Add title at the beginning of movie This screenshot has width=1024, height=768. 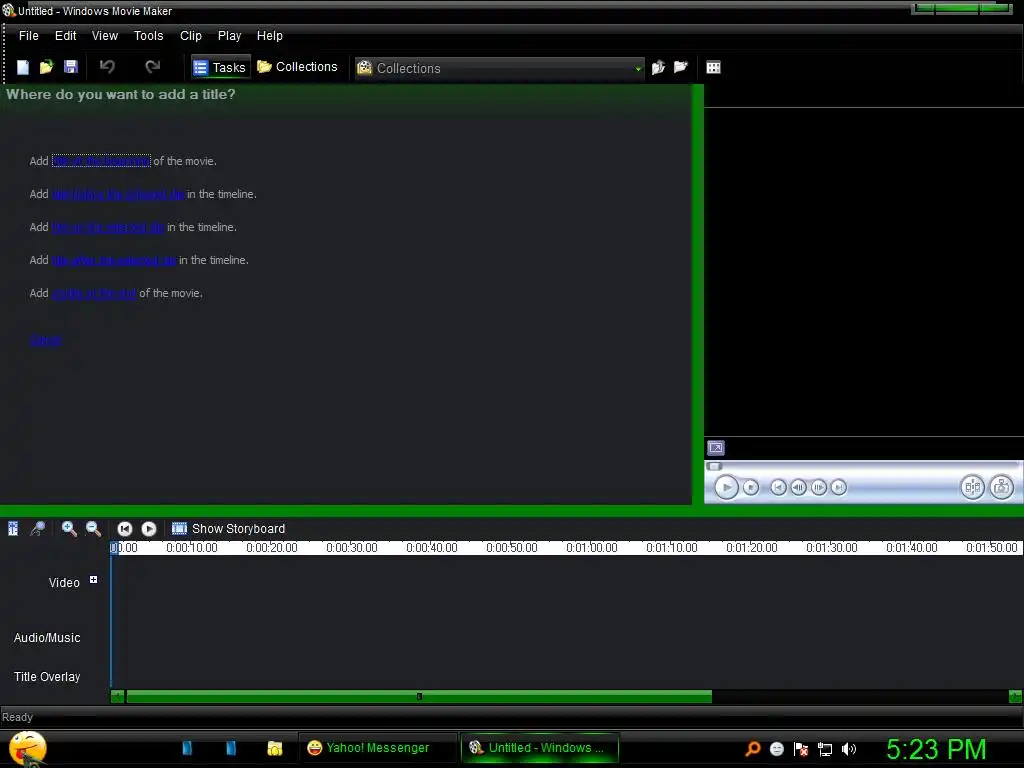101,161
